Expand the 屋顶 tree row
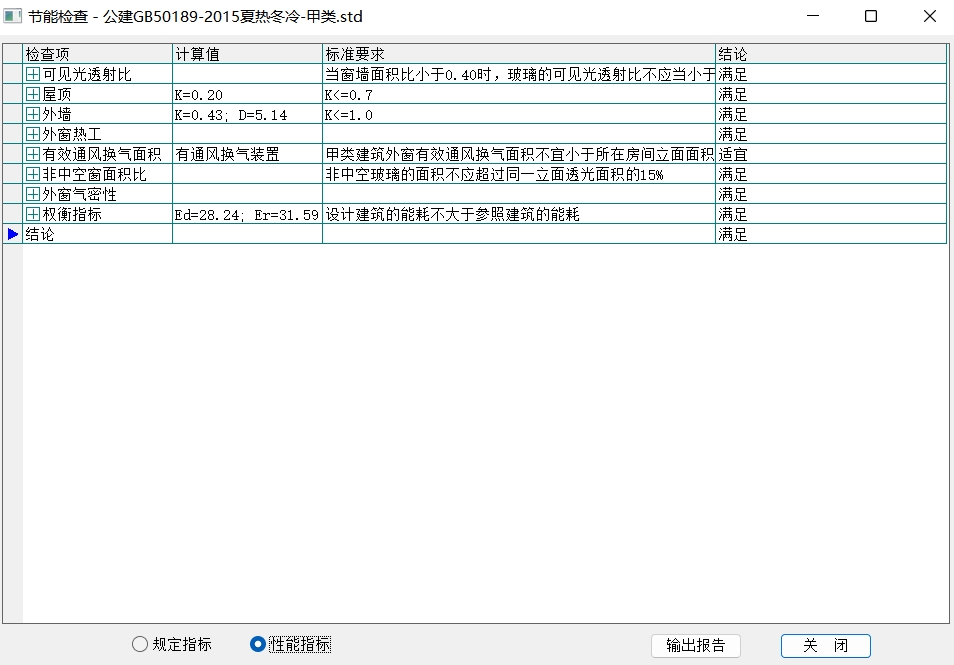The height and width of the screenshot is (665, 954). tap(33, 94)
